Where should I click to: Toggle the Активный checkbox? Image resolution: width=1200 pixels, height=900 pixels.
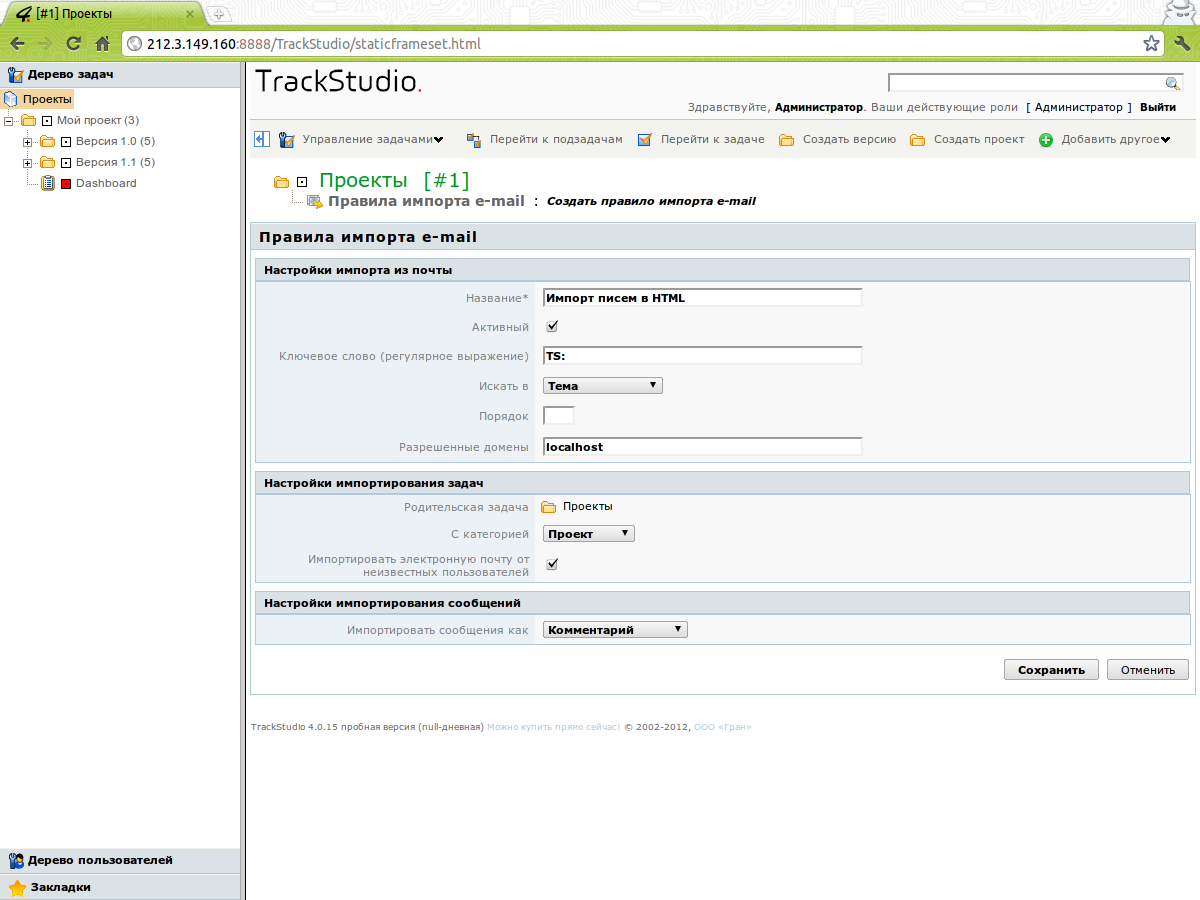552,326
